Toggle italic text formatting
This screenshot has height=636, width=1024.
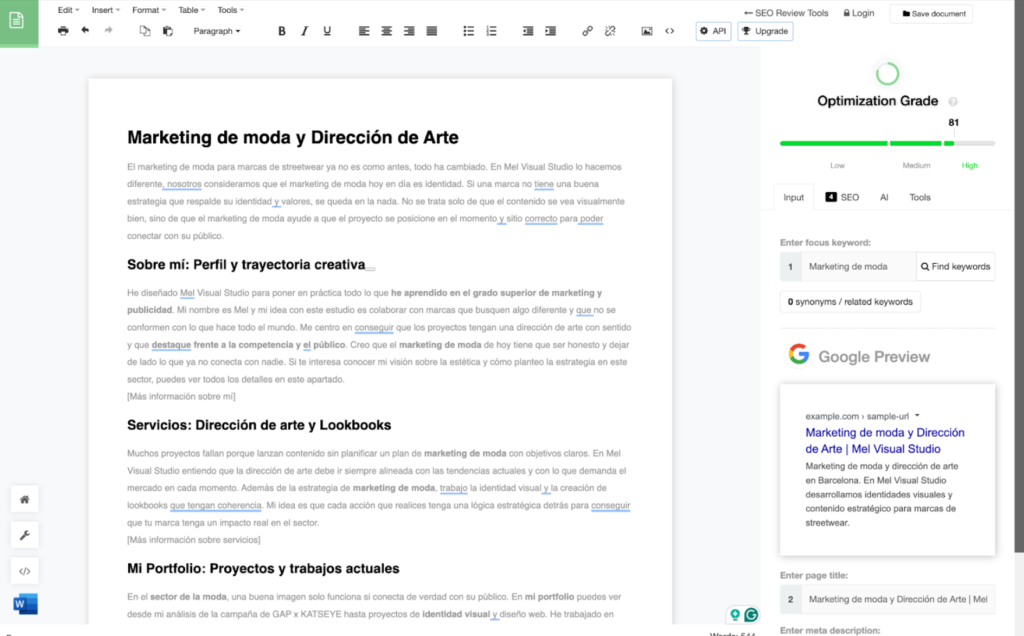[x=304, y=31]
